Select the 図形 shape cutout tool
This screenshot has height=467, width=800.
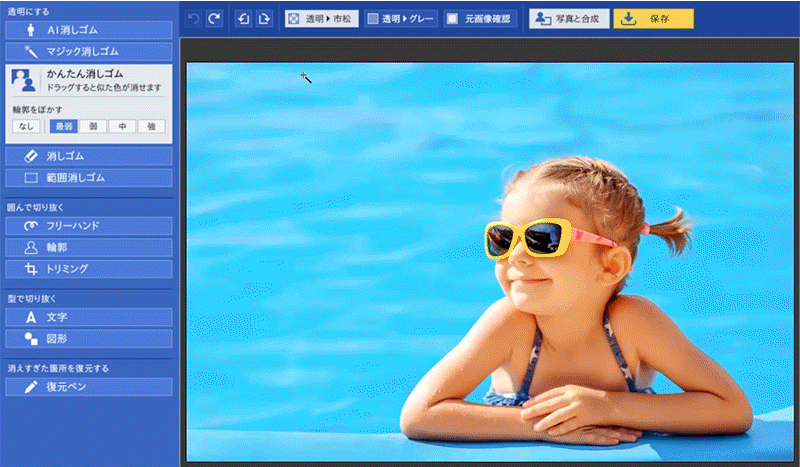point(88,338)
